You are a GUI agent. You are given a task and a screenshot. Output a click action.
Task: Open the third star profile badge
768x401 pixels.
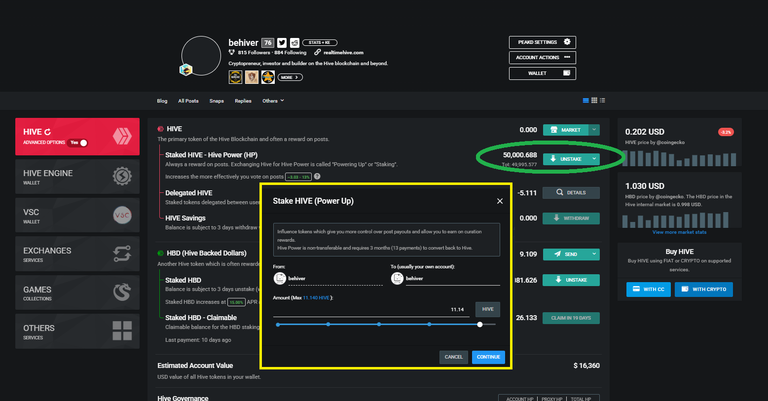pyautogui.click(x=268, y=77)
